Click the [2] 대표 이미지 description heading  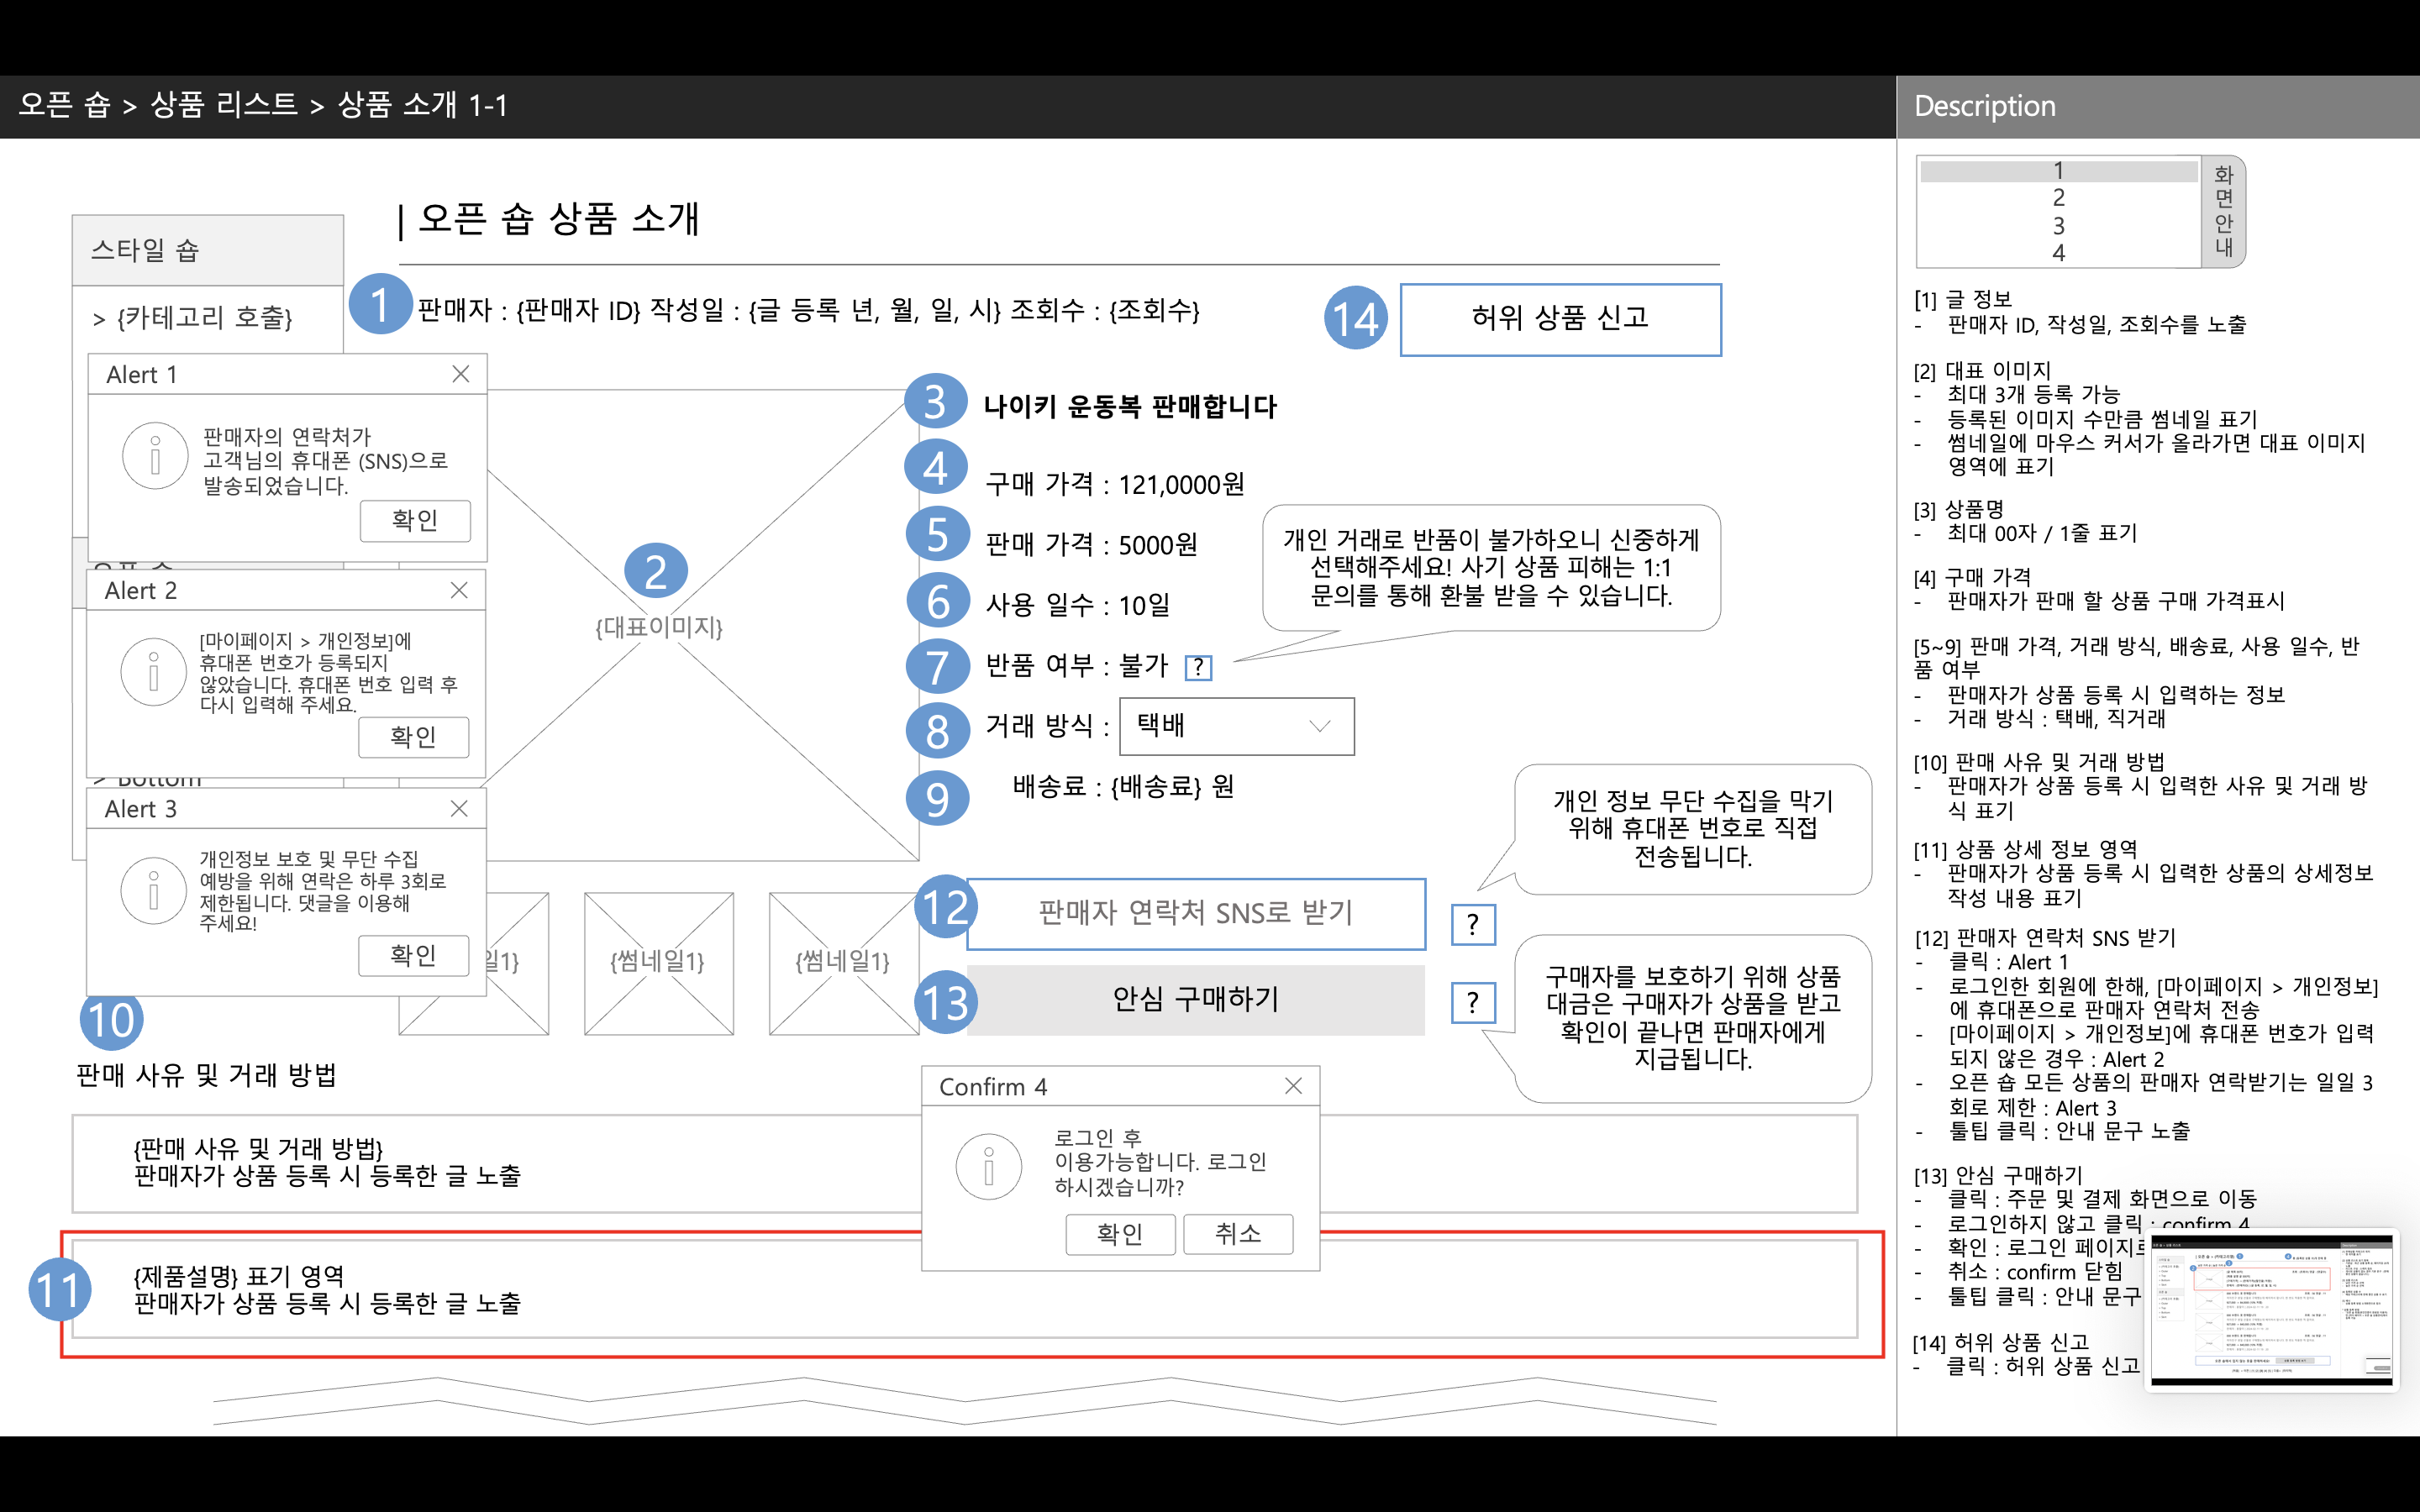click(x=1982, y=371)
